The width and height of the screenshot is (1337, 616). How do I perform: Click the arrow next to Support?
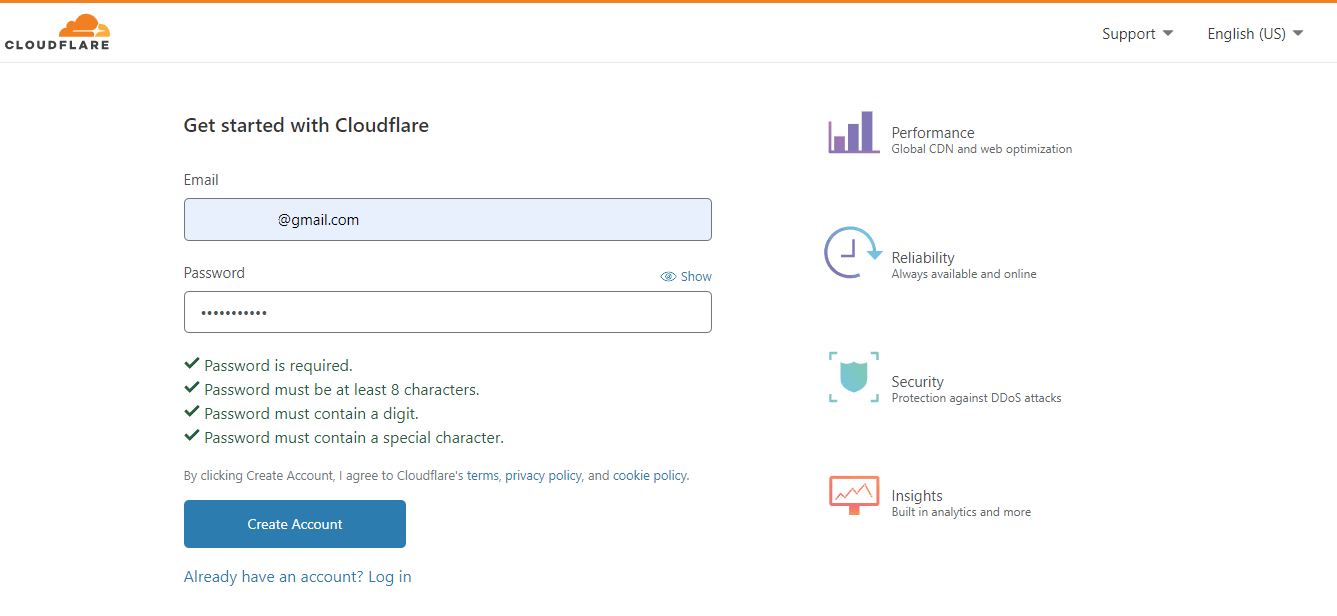(x=1167, y=34)
